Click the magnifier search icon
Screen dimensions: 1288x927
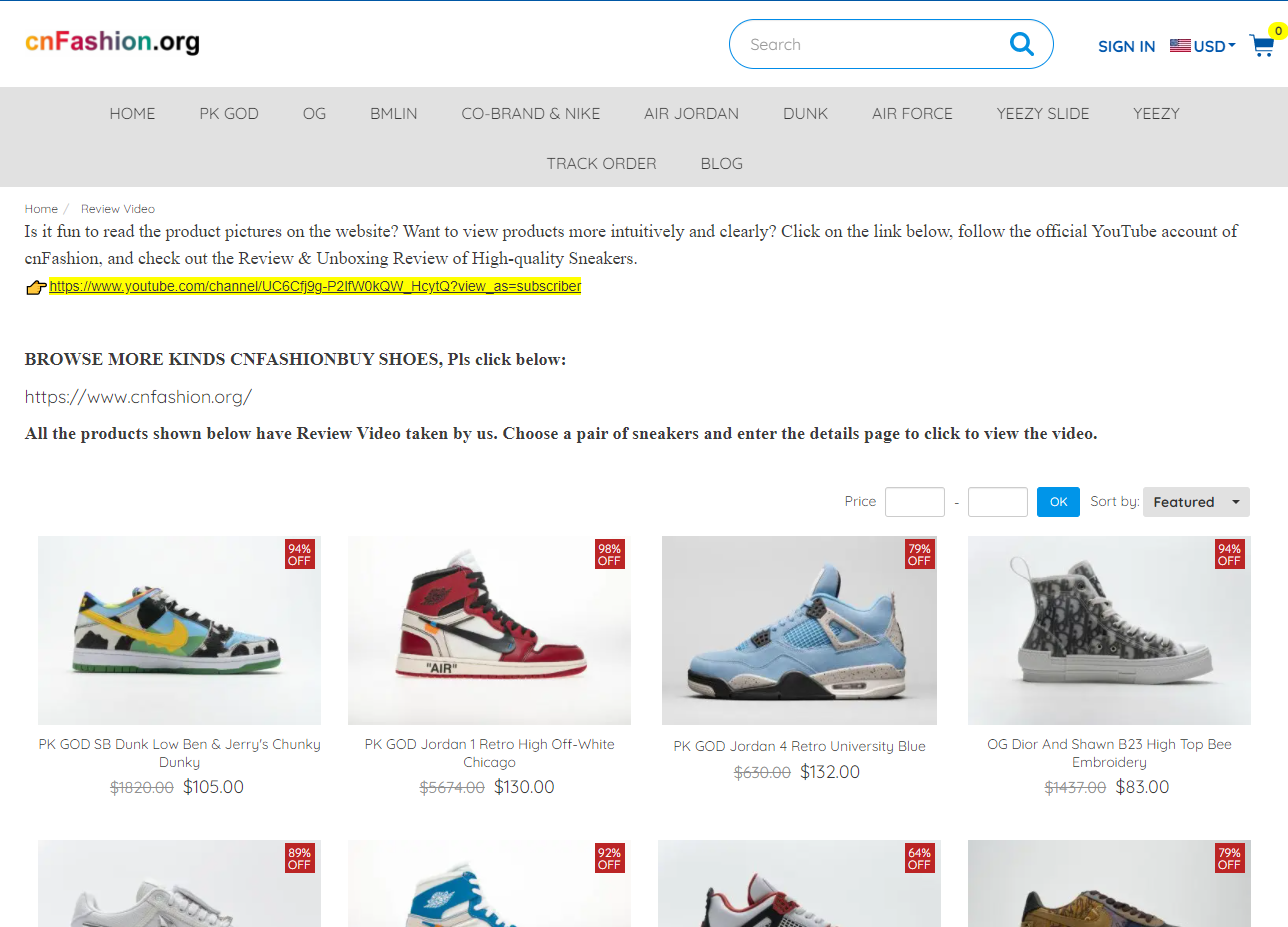click(1021, 44)
